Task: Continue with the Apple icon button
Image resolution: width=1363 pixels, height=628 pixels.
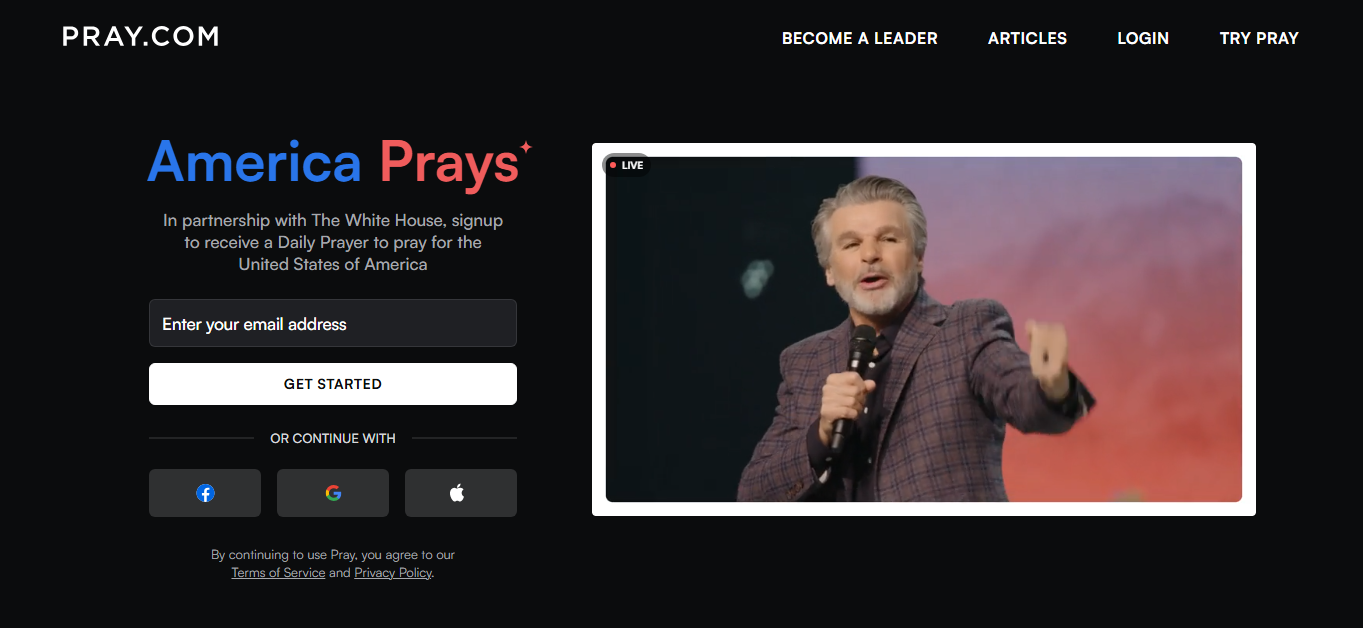Action: [x=461, y=493]
